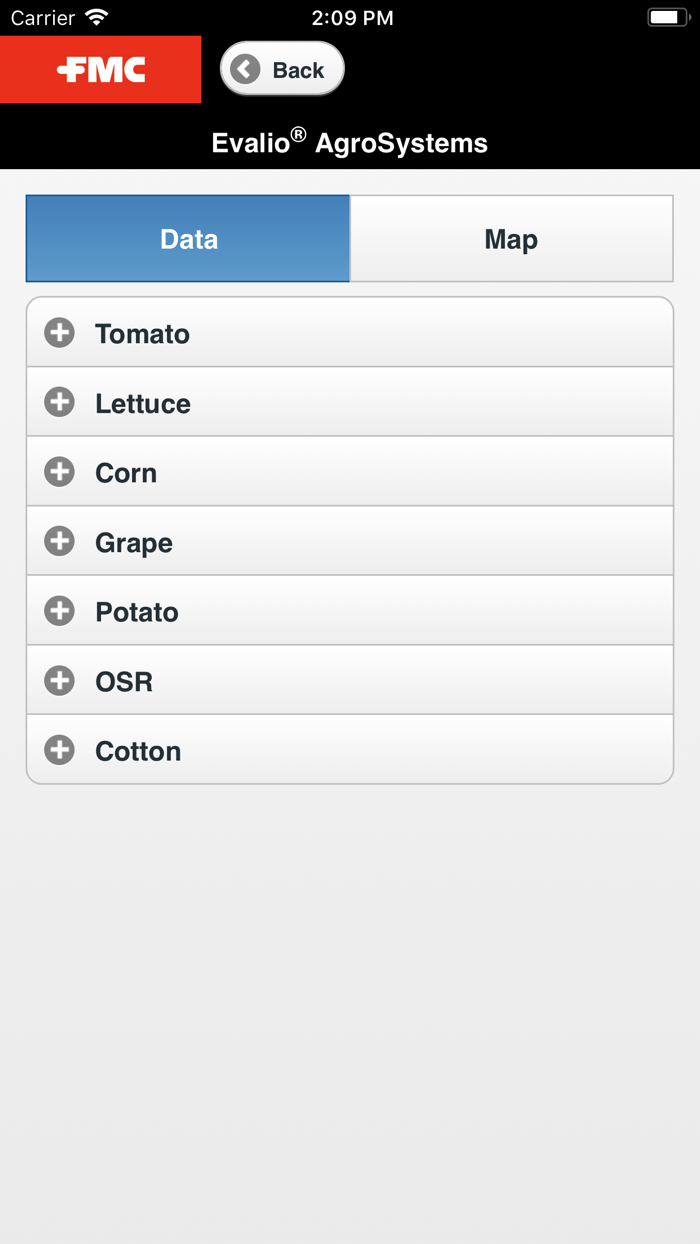Viewport: 700px width, 1244px height.
Task: Hit the plus icon beside Cotton
Action: pyautogui.click(x=60, y=750)
